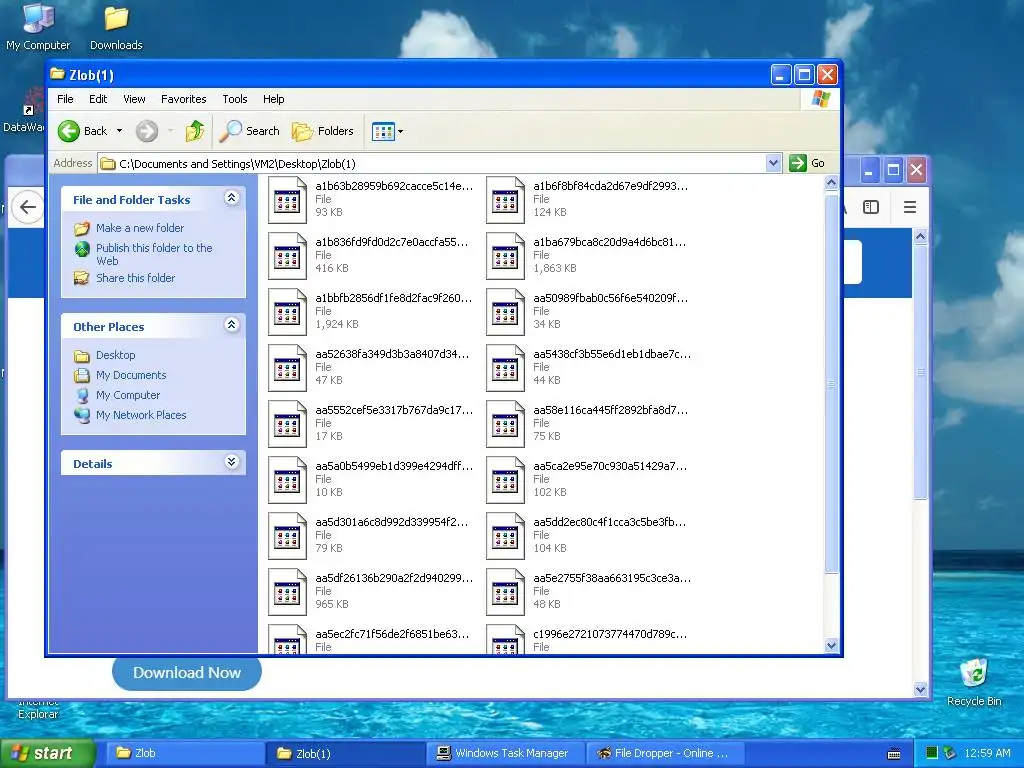Screen dimensions: 1024x768
Task: Open My Network Places link
Action: click(141, 415)
